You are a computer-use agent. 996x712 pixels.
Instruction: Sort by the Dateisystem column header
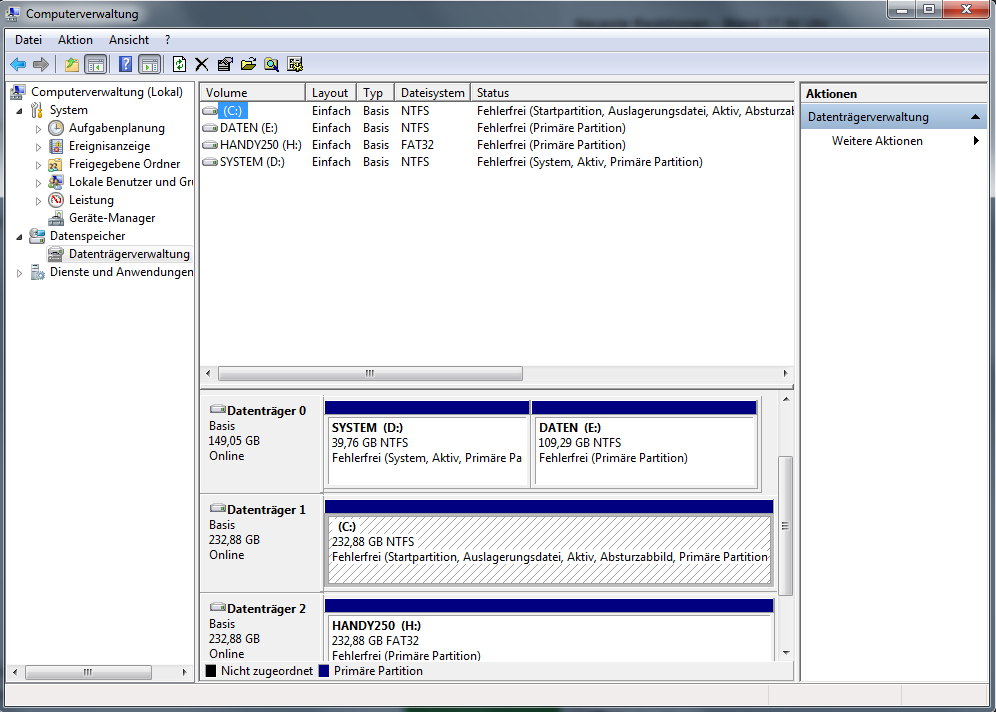point(432,93)
